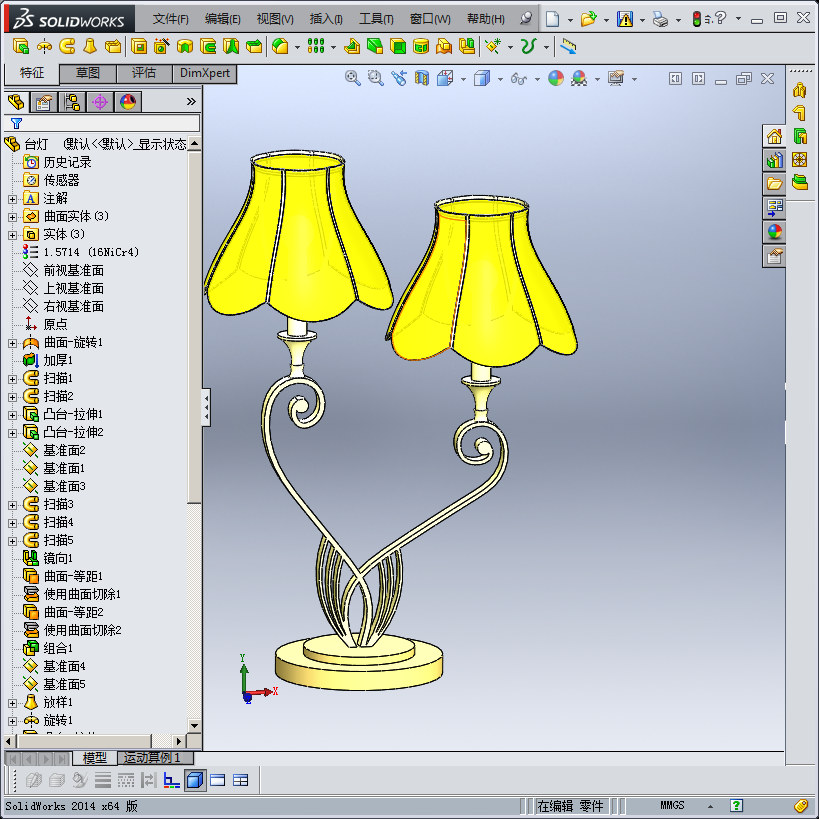
Task: Expand the 扫描1 feature node
Action: coord(12,380)
